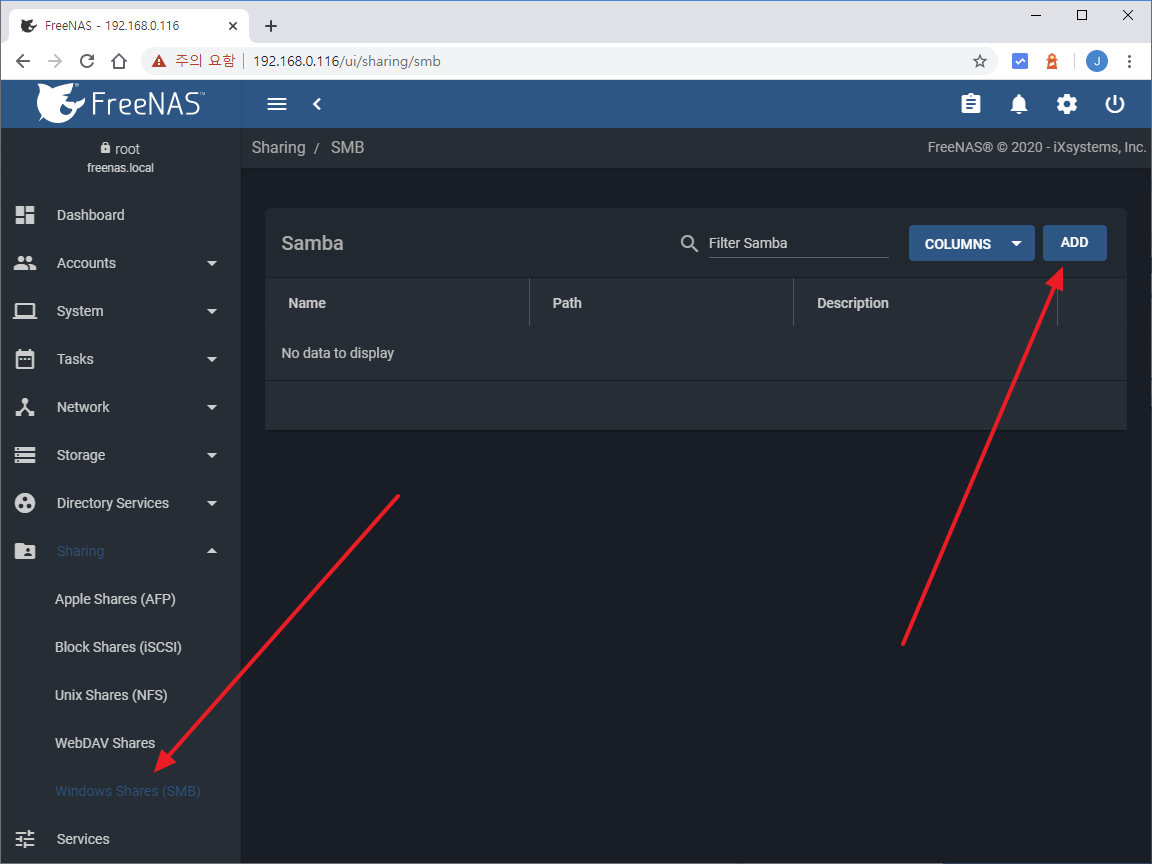This screenshot has width=1152, height=864.
Task: Expand the Storage menu arrow
Action: coord(212,456)
